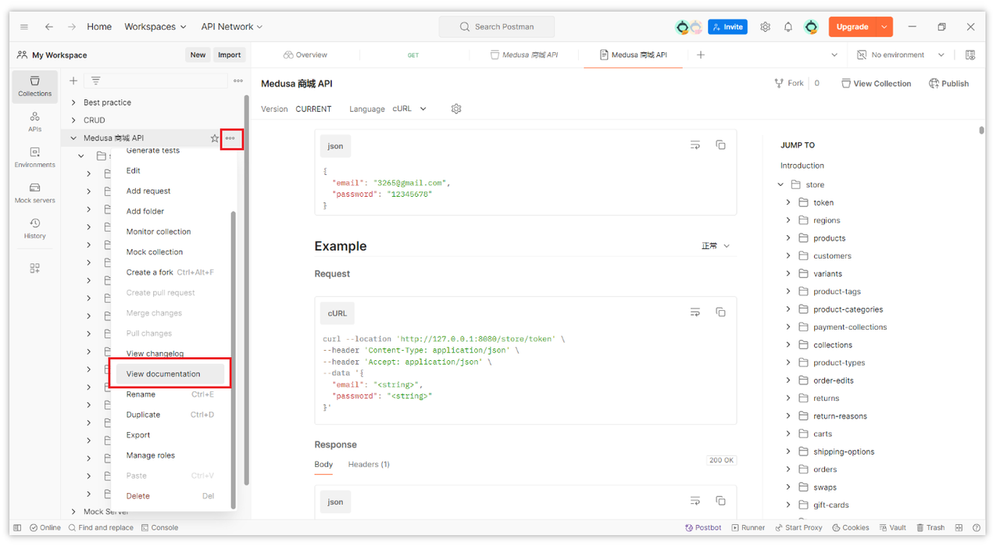Viewport: 1000px width, 546px height.
Task: Choose Mock collection menu item
Action: pos(154,252)
